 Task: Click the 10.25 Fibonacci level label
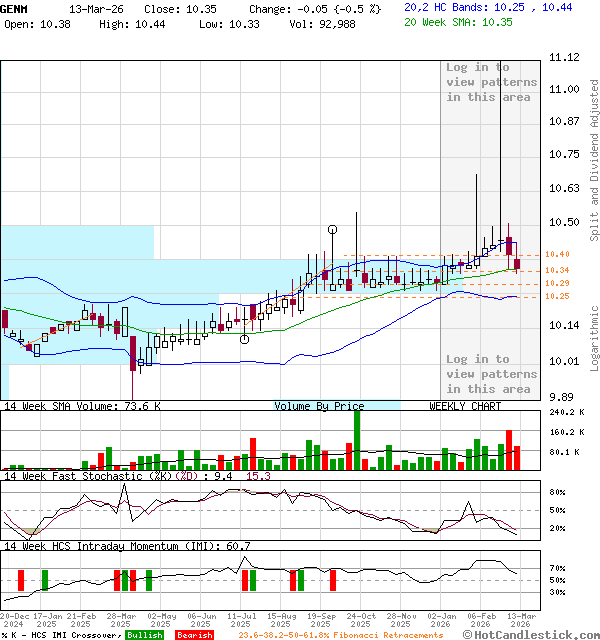tap(557, 296)
